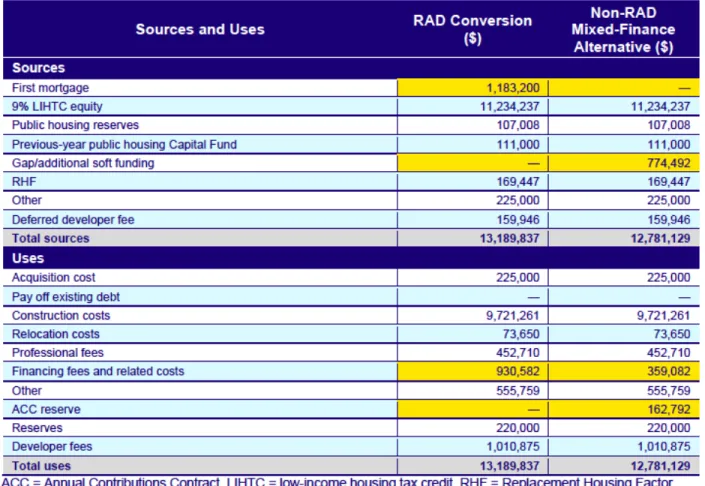The width and height of the screenshot is (705, 486).
Task: Click 169,447 in RAD Conversion column
Action: 518,182
